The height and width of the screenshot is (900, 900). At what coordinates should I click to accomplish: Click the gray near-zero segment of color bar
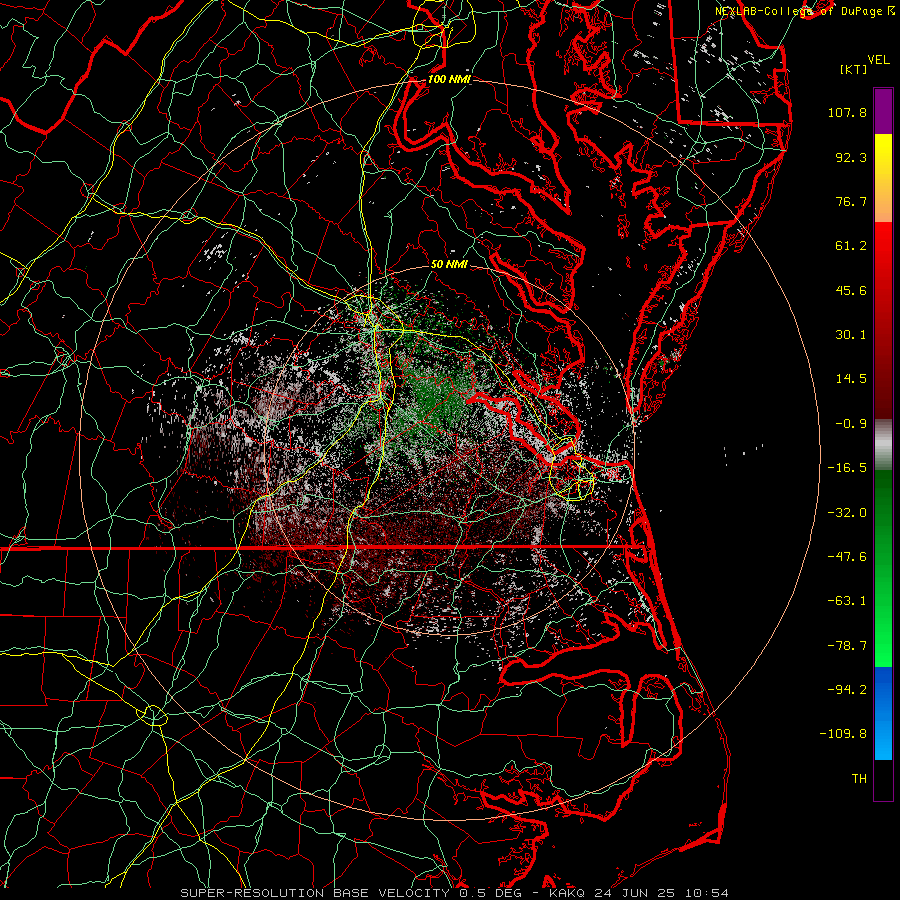point(883,442)
